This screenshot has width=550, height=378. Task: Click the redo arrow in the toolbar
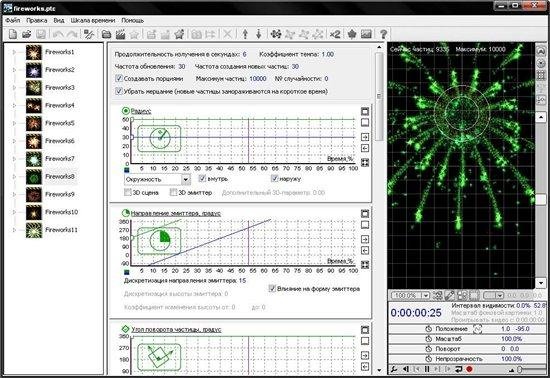click(x=72, y=34)
